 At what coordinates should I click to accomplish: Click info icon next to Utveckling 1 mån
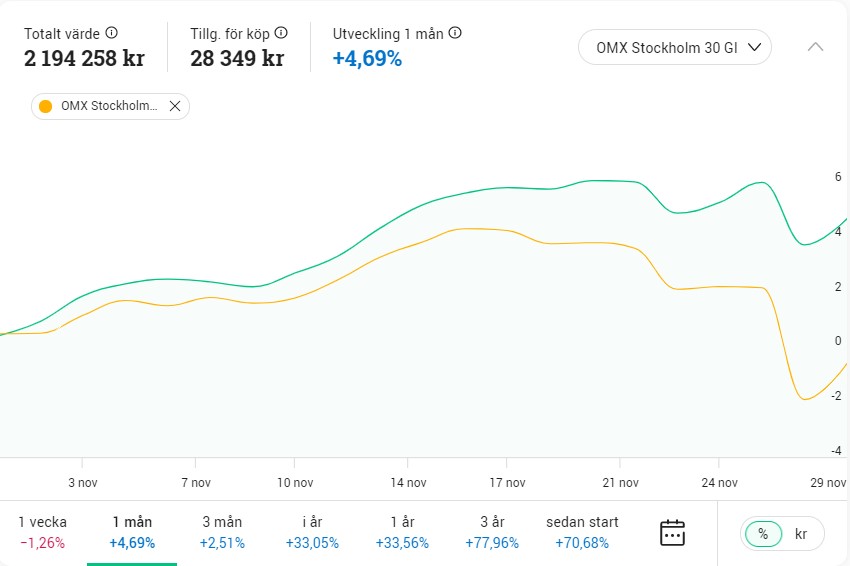point(455,33)
